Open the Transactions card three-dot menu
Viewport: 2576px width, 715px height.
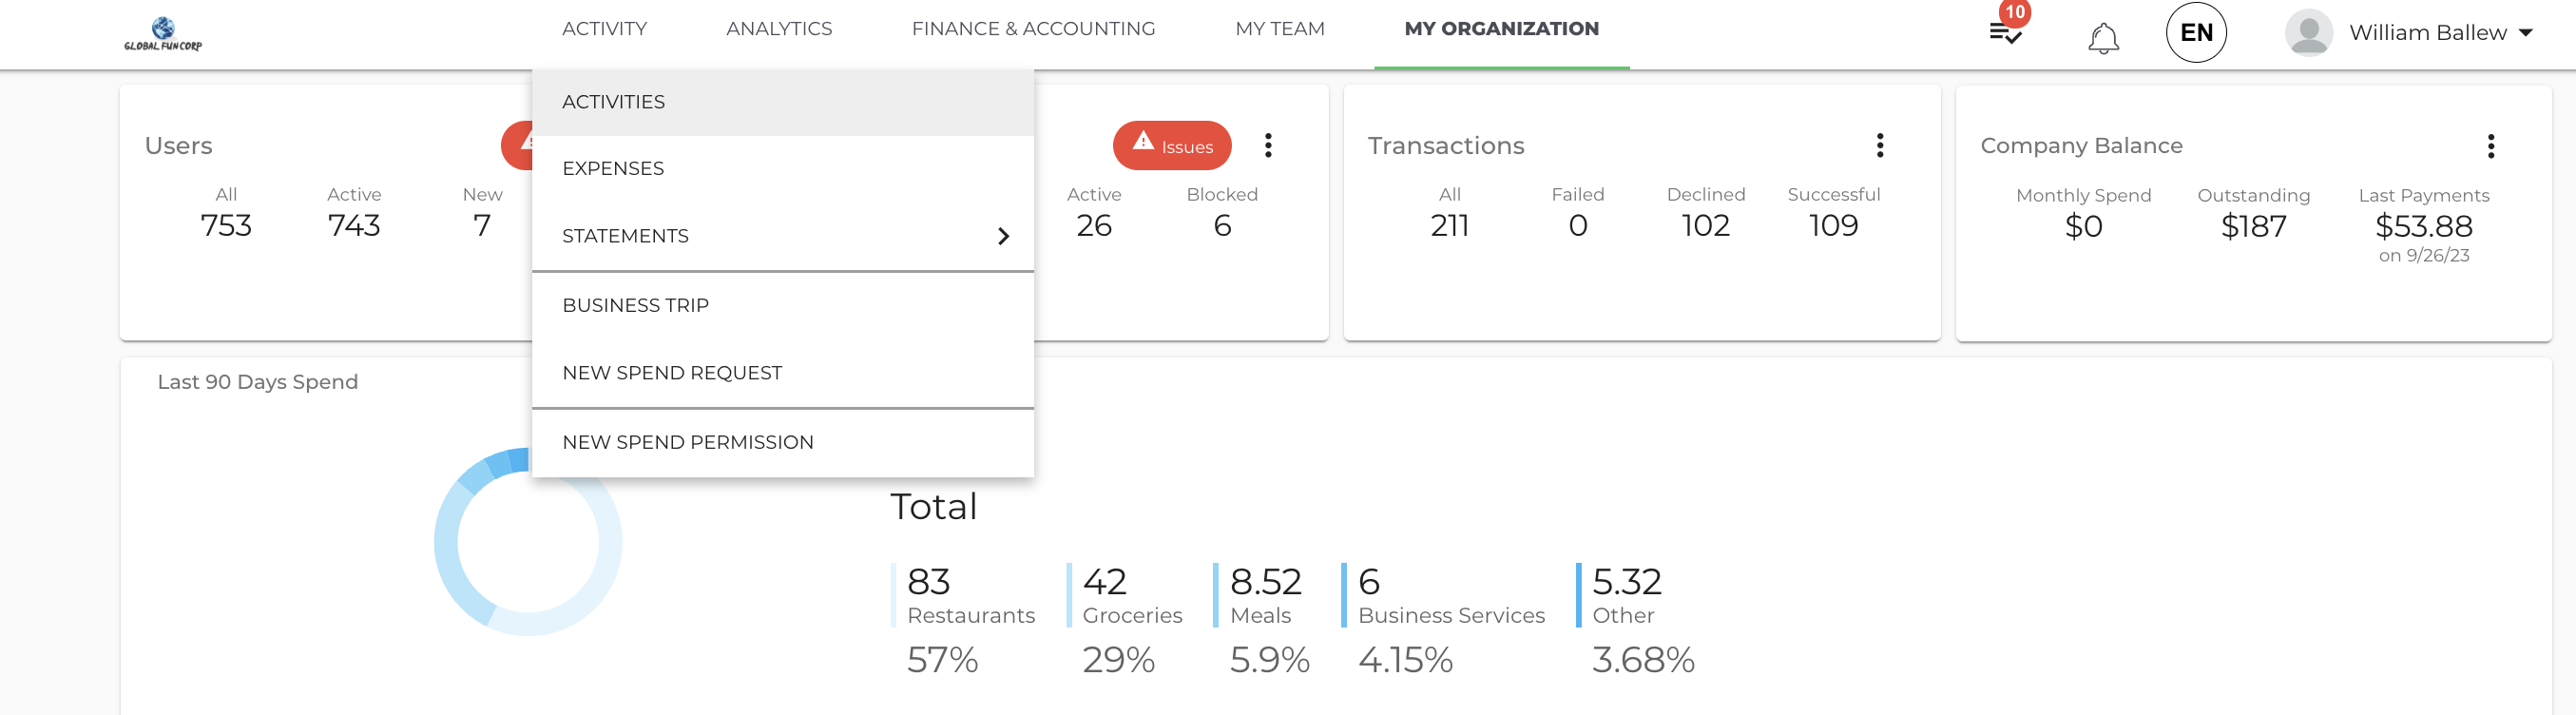(x=1879, y=146)
